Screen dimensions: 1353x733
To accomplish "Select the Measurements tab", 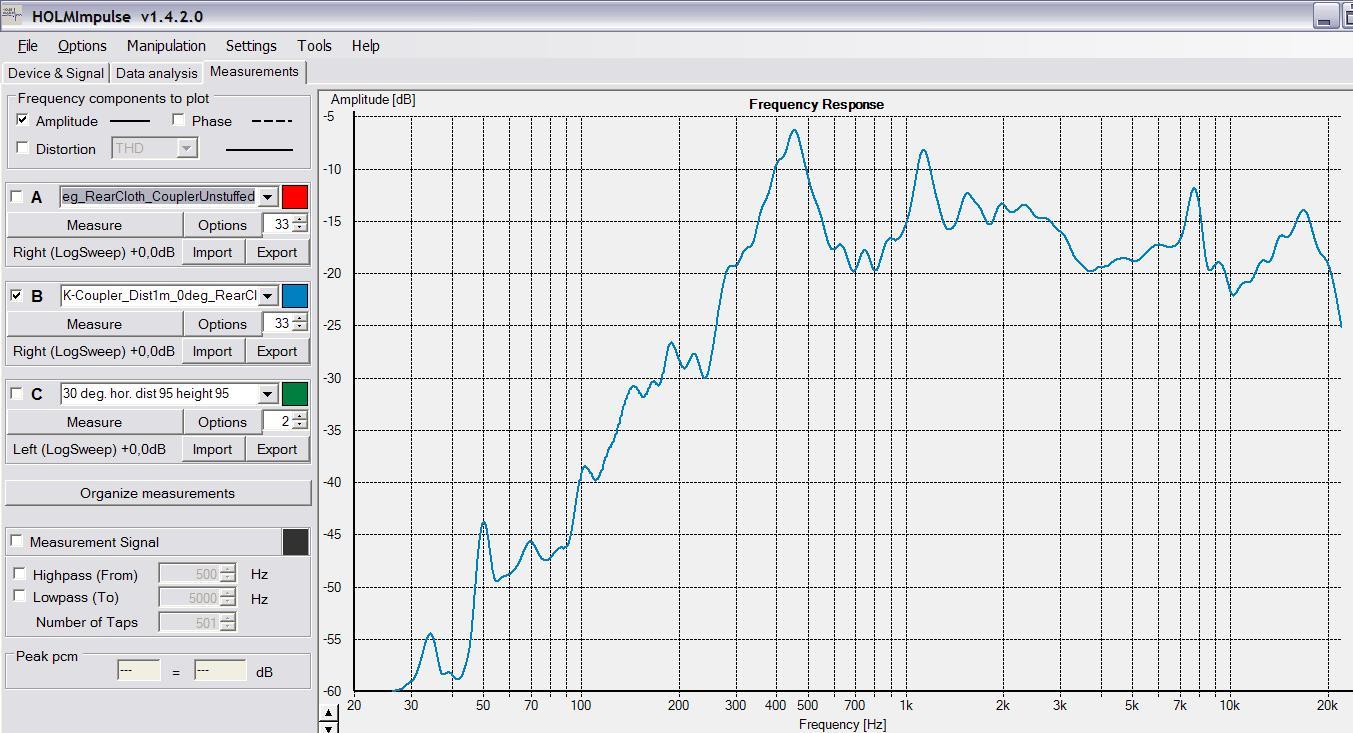I will [254, 72].
